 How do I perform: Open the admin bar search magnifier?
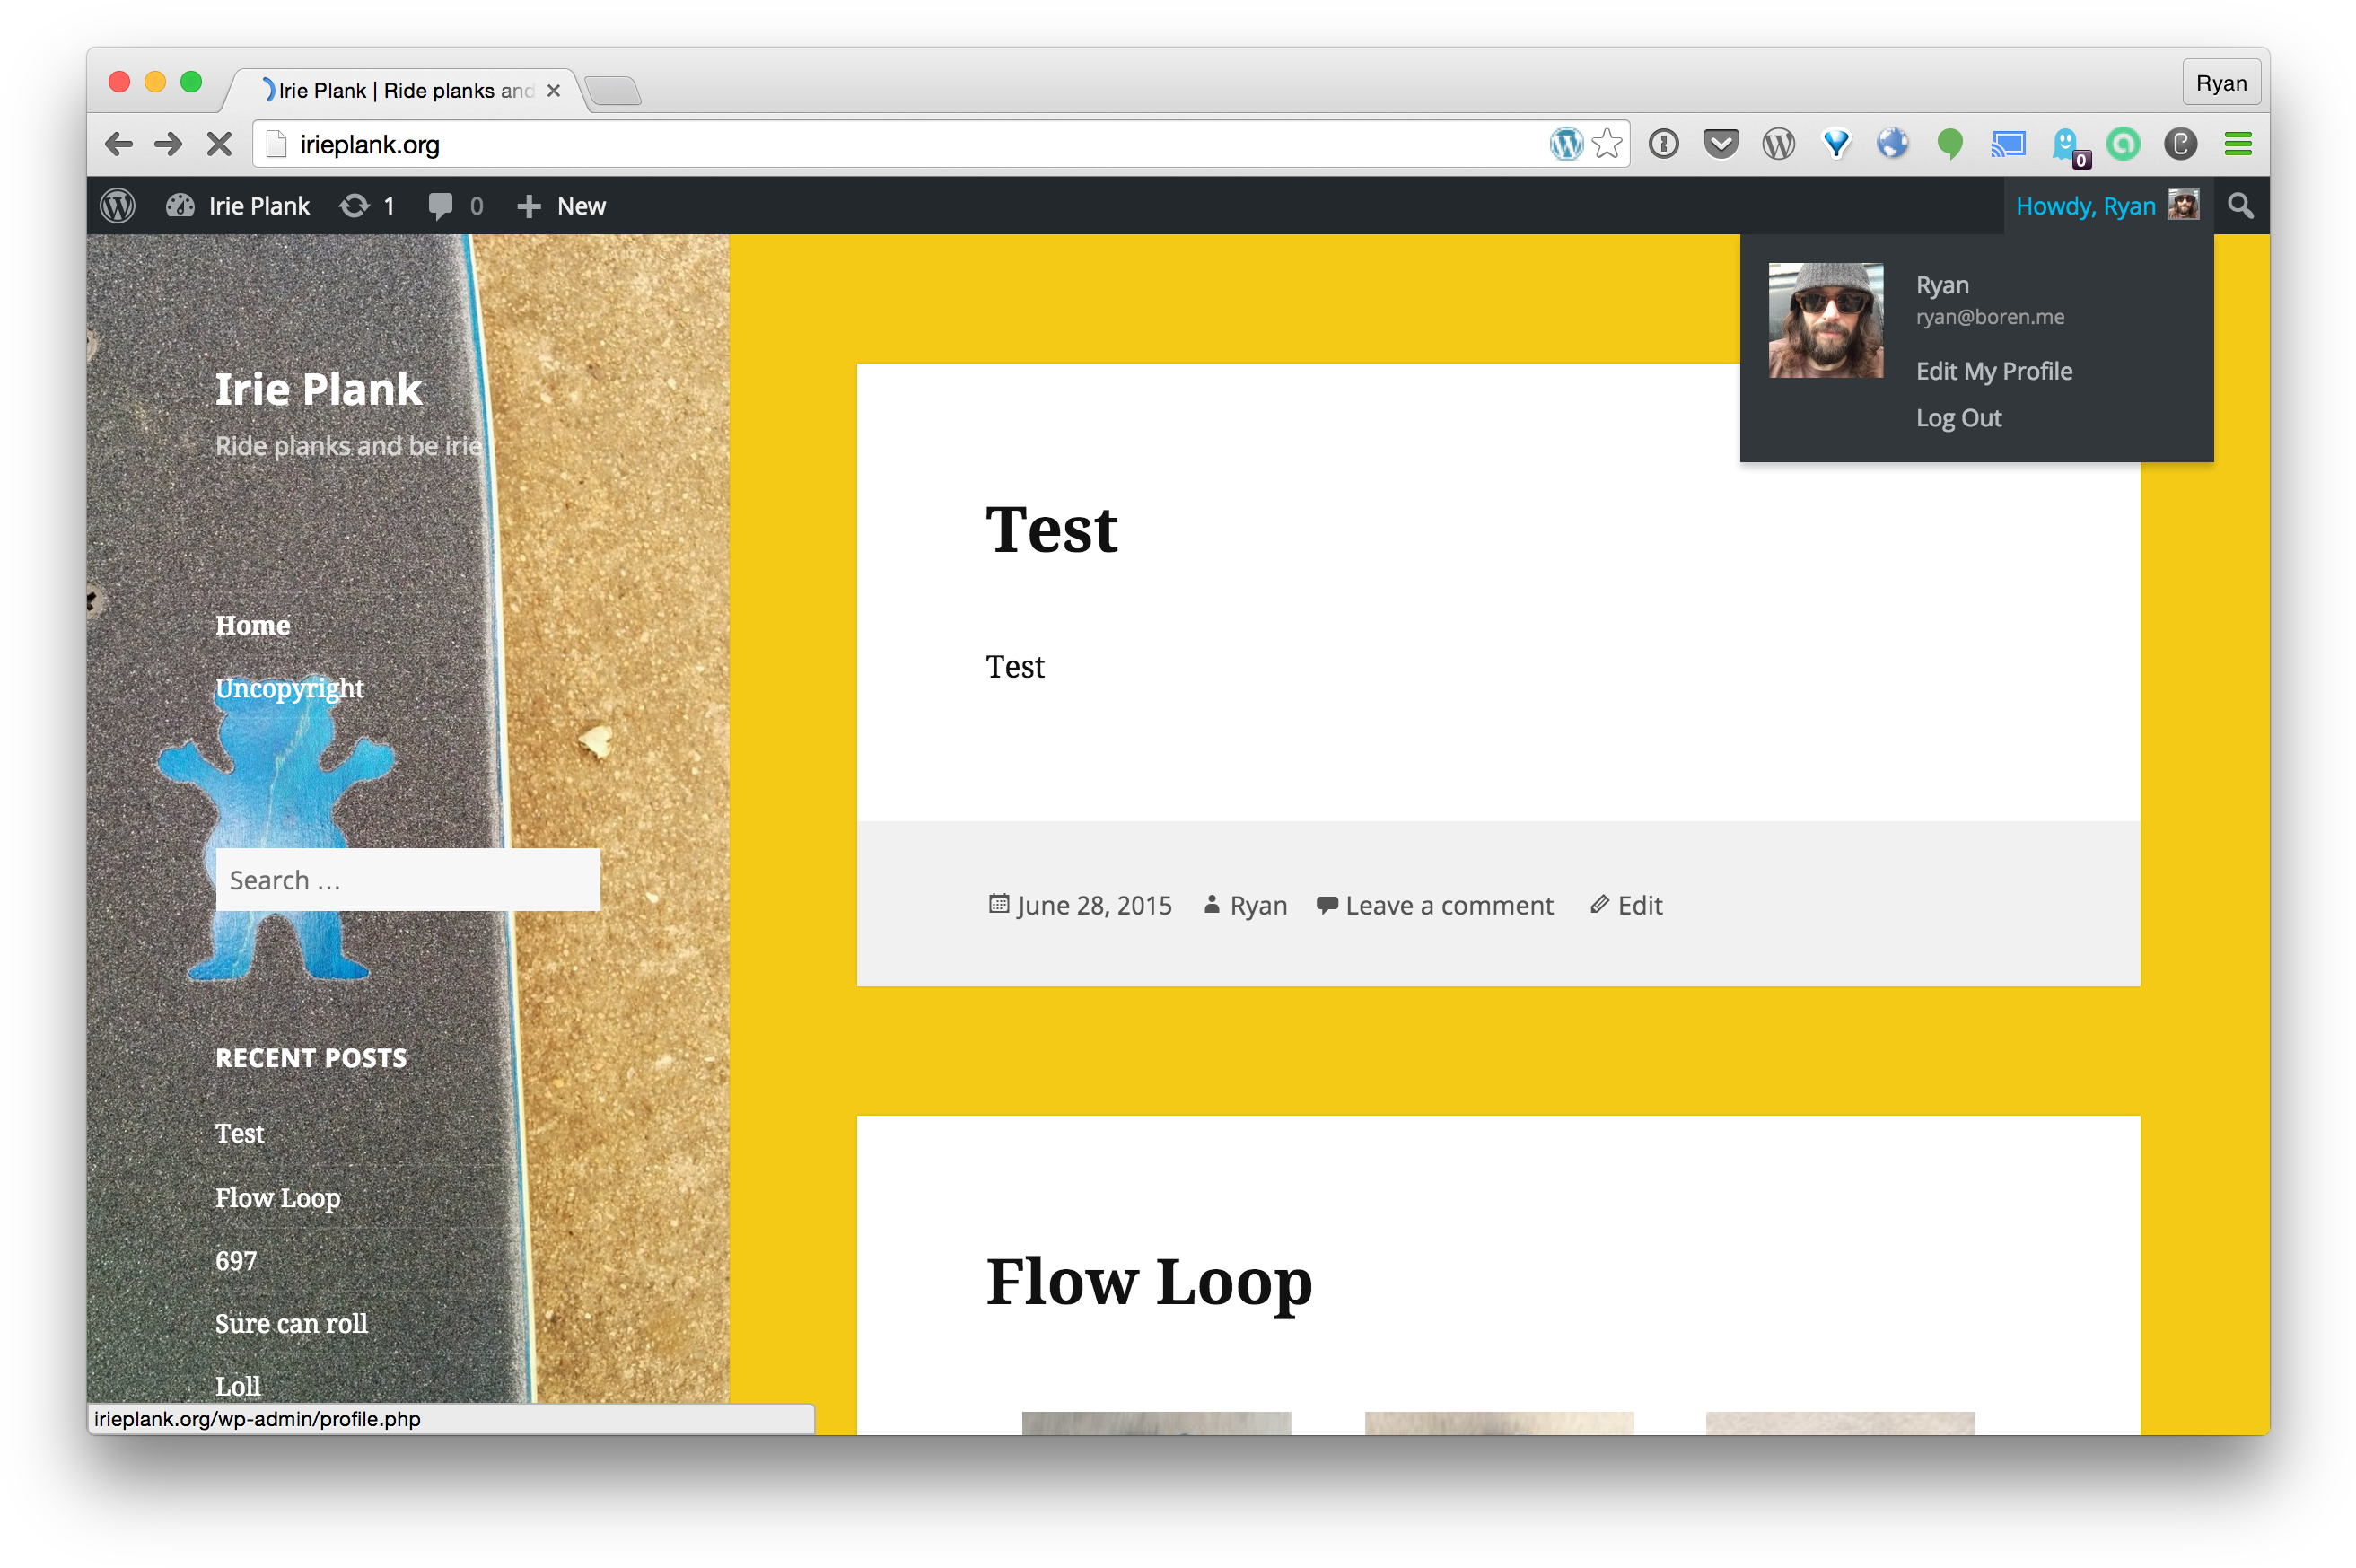(x=2240, y=206)
